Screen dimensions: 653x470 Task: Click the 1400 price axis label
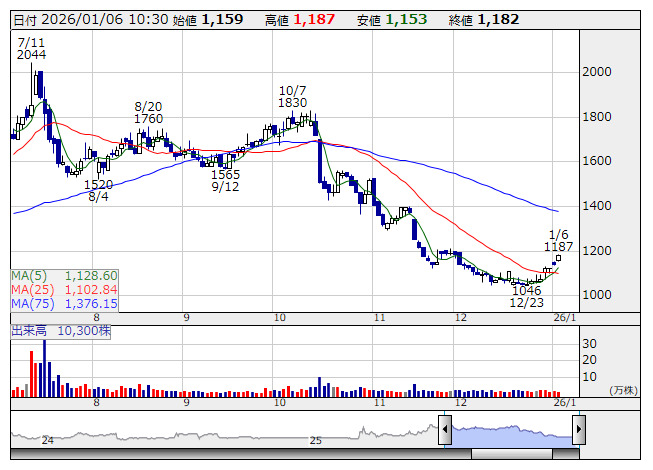coord(597,206)
